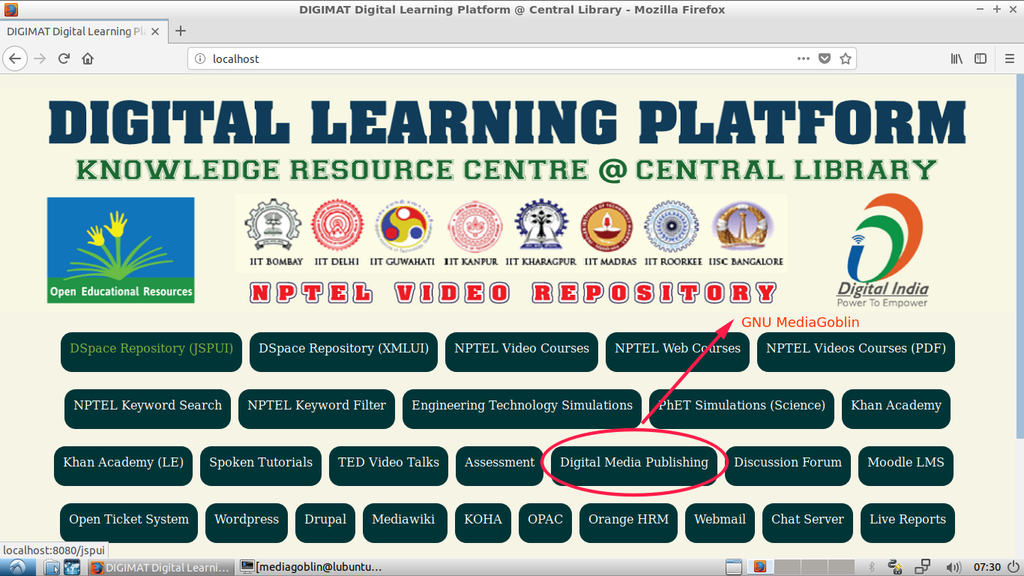Open Digital Media Publishing link
1024x576 pixels.
[633, 463]
